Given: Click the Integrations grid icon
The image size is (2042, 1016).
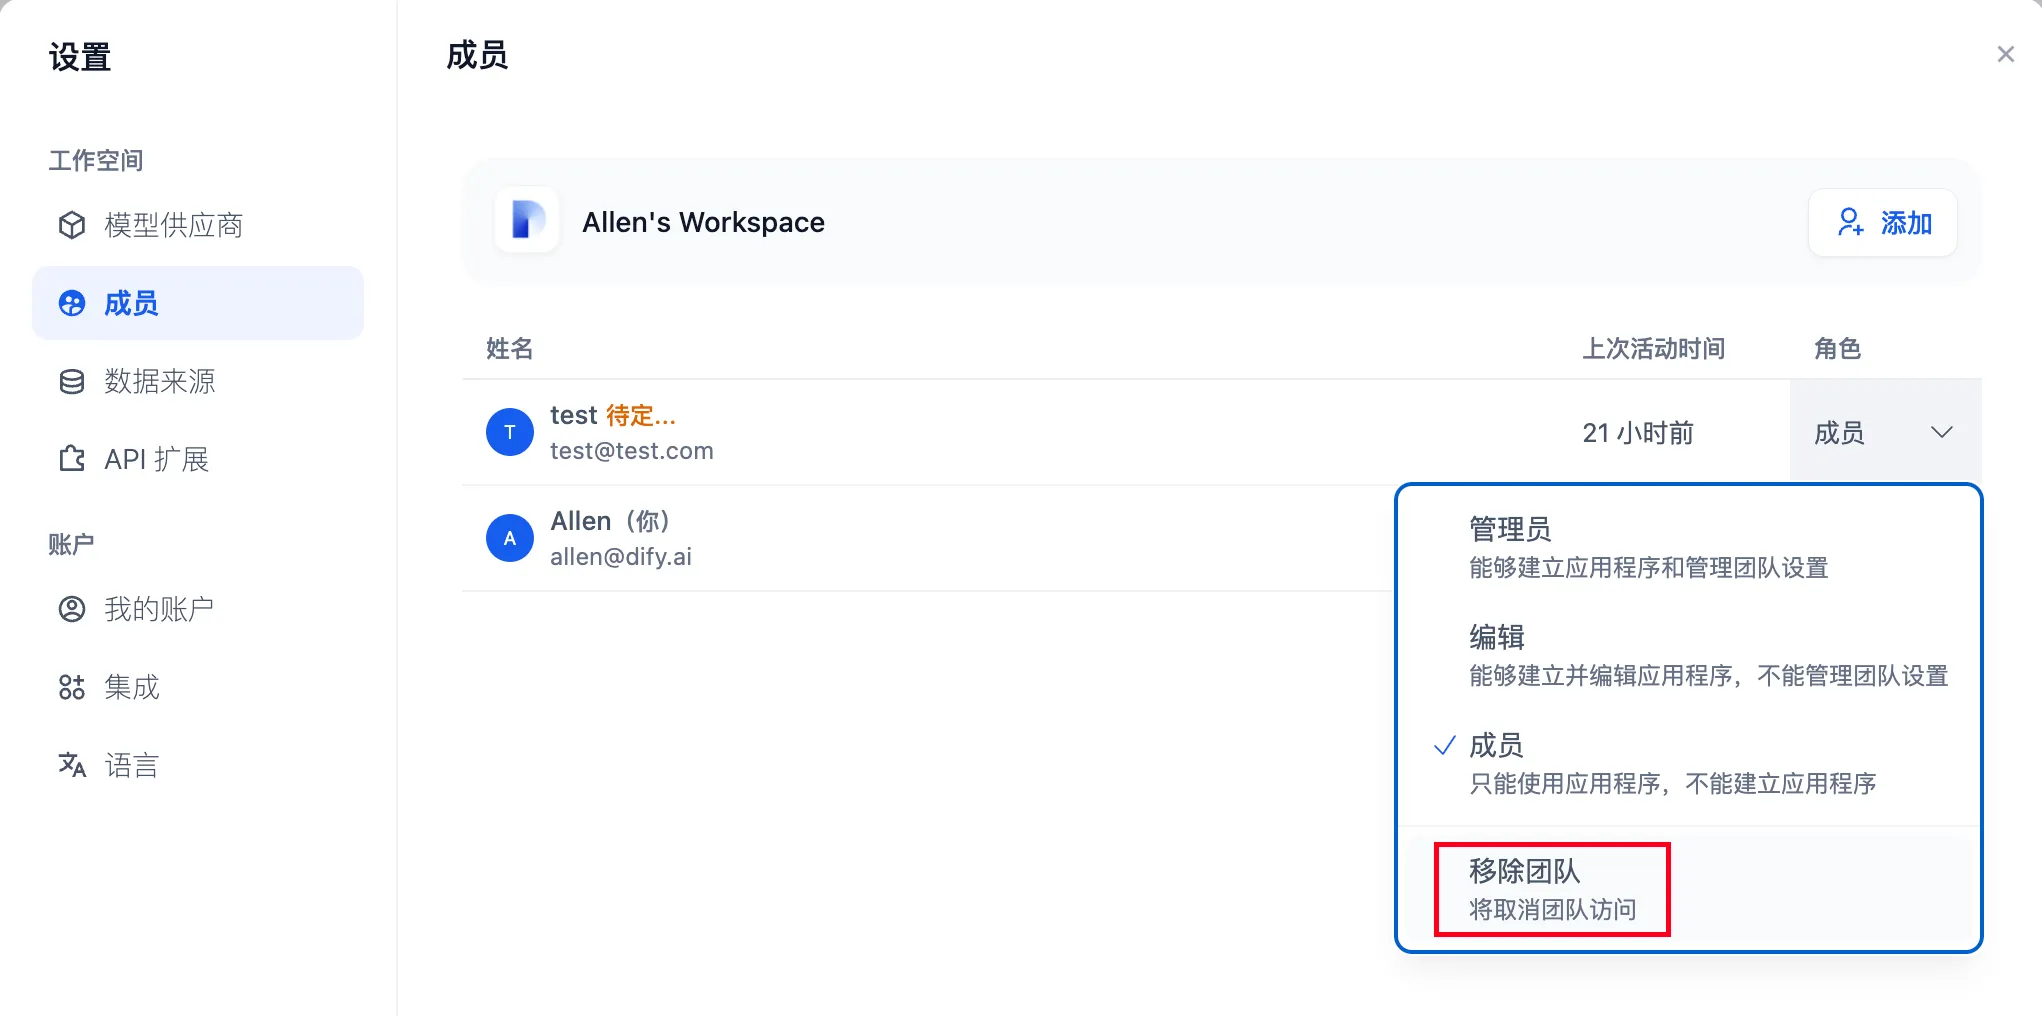Looking at the screenshot, I should [72, 687].
